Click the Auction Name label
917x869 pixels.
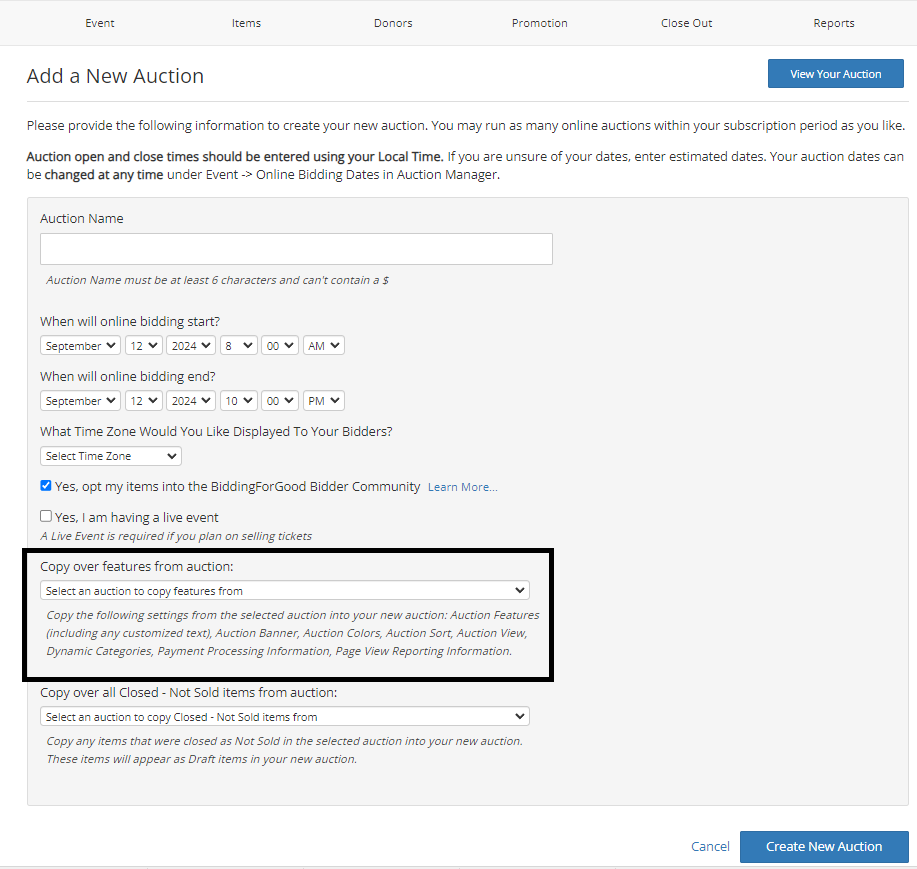[82, 218]
